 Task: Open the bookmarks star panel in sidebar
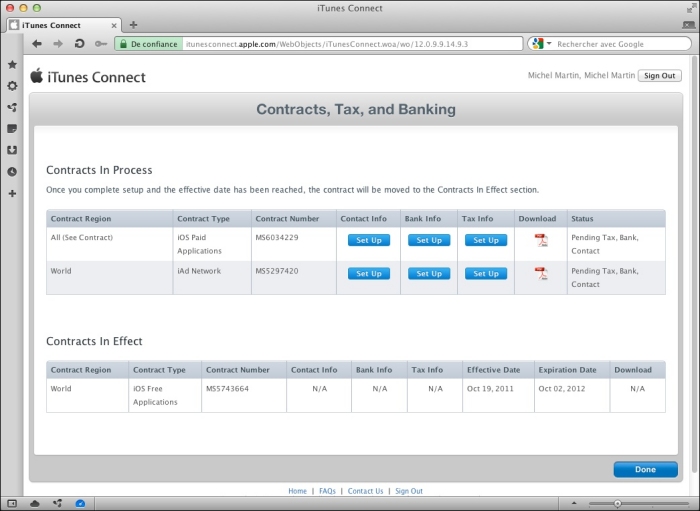click(x=12, y=64)
